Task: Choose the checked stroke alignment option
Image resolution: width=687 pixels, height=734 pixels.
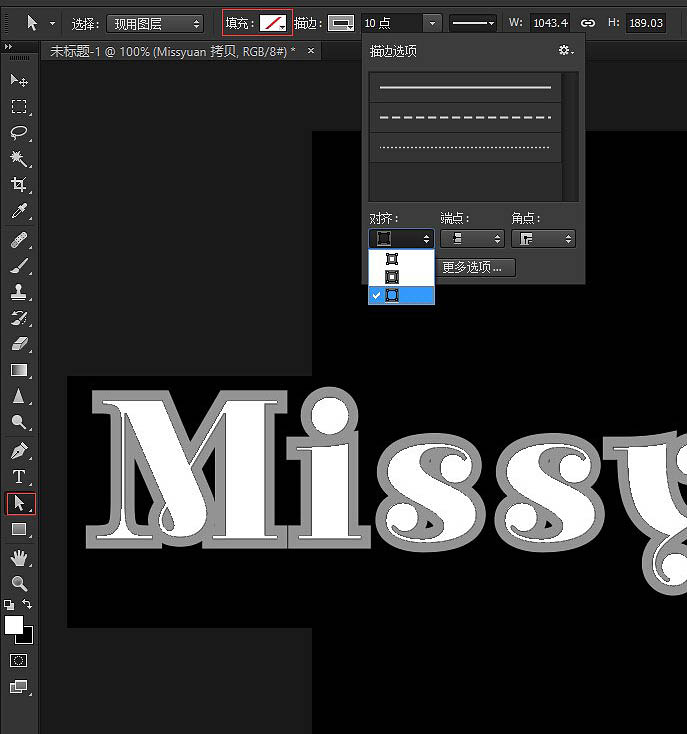Action: point(402,295)
